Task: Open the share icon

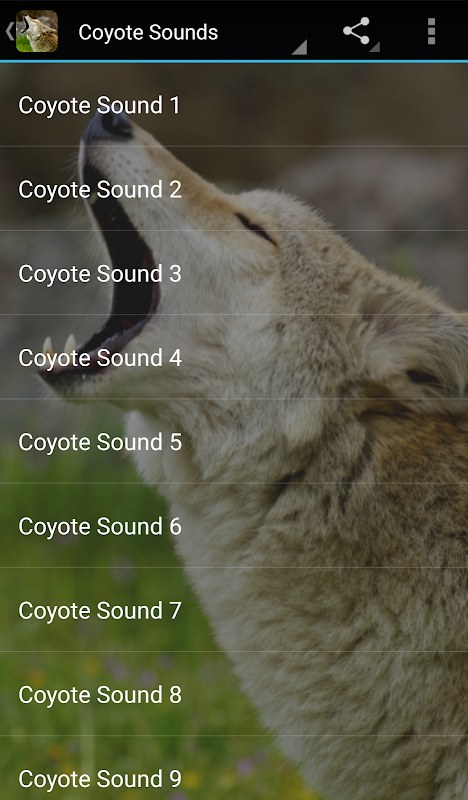Action: 356,31
